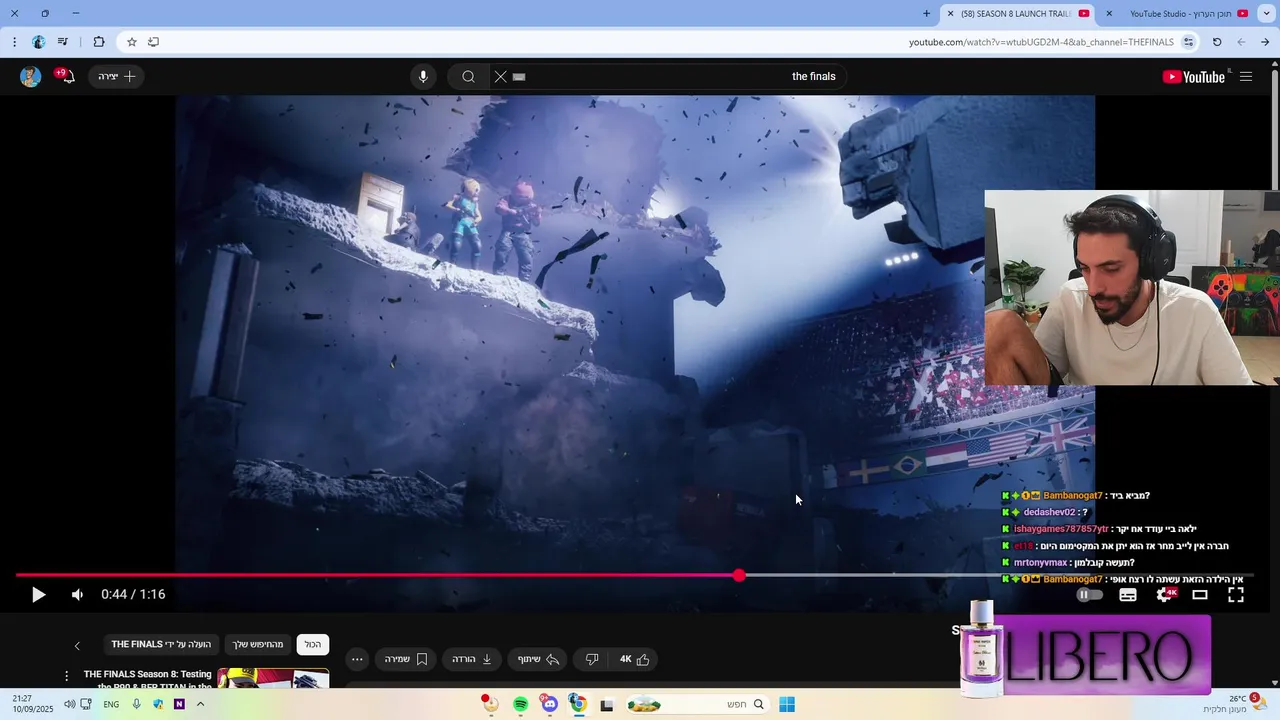Save the video with שמירה button
This screenshot has height=720, width=1280.
[x=406, y=659]
